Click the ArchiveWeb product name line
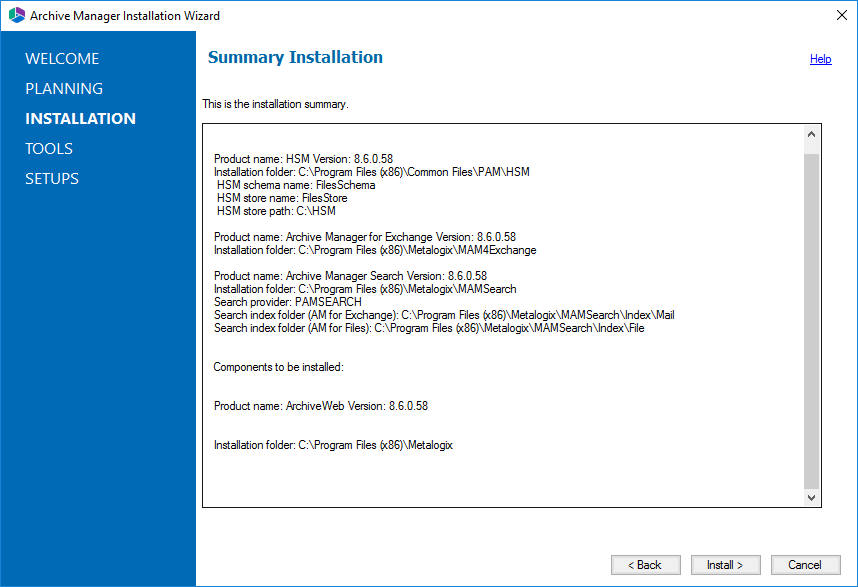The height and width of the screenshot is (587, 858). pyautogui.click(x=321, y=406)
